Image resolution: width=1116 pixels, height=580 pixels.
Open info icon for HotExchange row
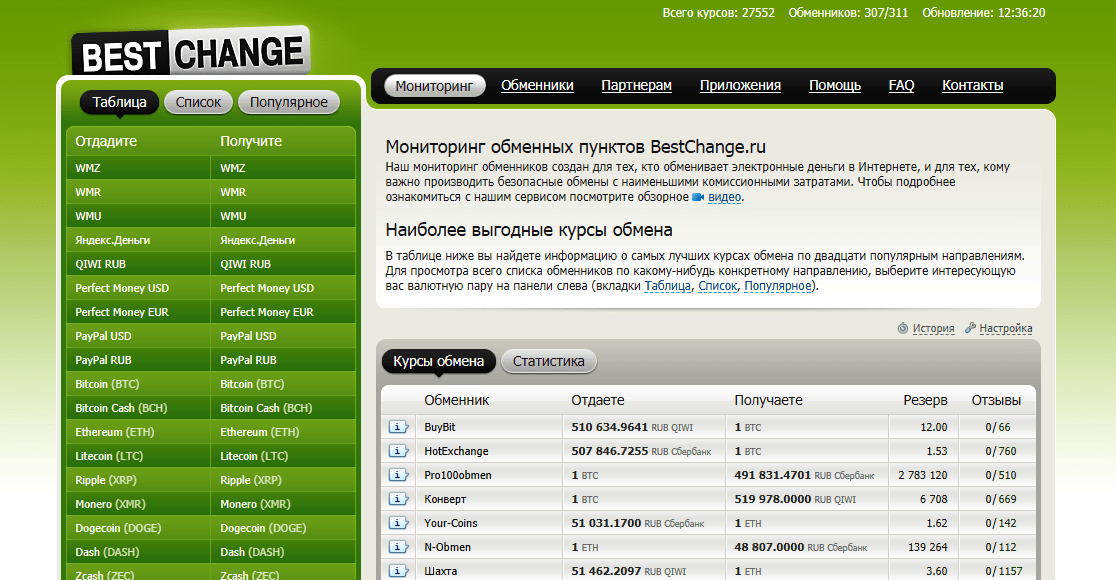click(x=398, y=451)
